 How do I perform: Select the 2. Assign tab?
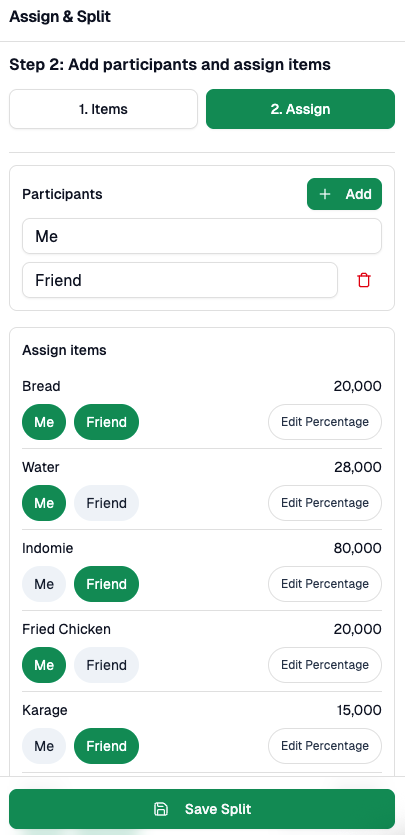(x=300, y=109)
